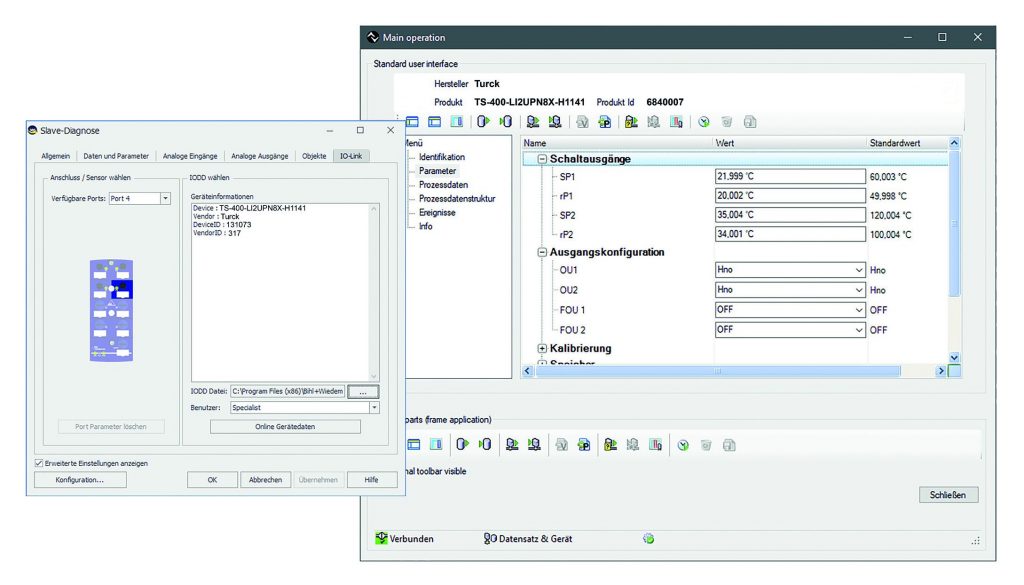Viewport: 1024px width, 585px height.
Task: Click the clock icon in the frame application toolbar
Action: [683, 445]
